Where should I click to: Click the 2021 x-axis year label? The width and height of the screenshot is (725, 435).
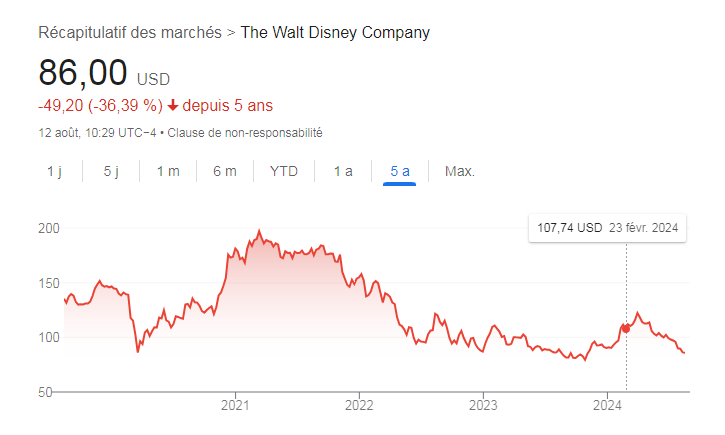[235, 405]
